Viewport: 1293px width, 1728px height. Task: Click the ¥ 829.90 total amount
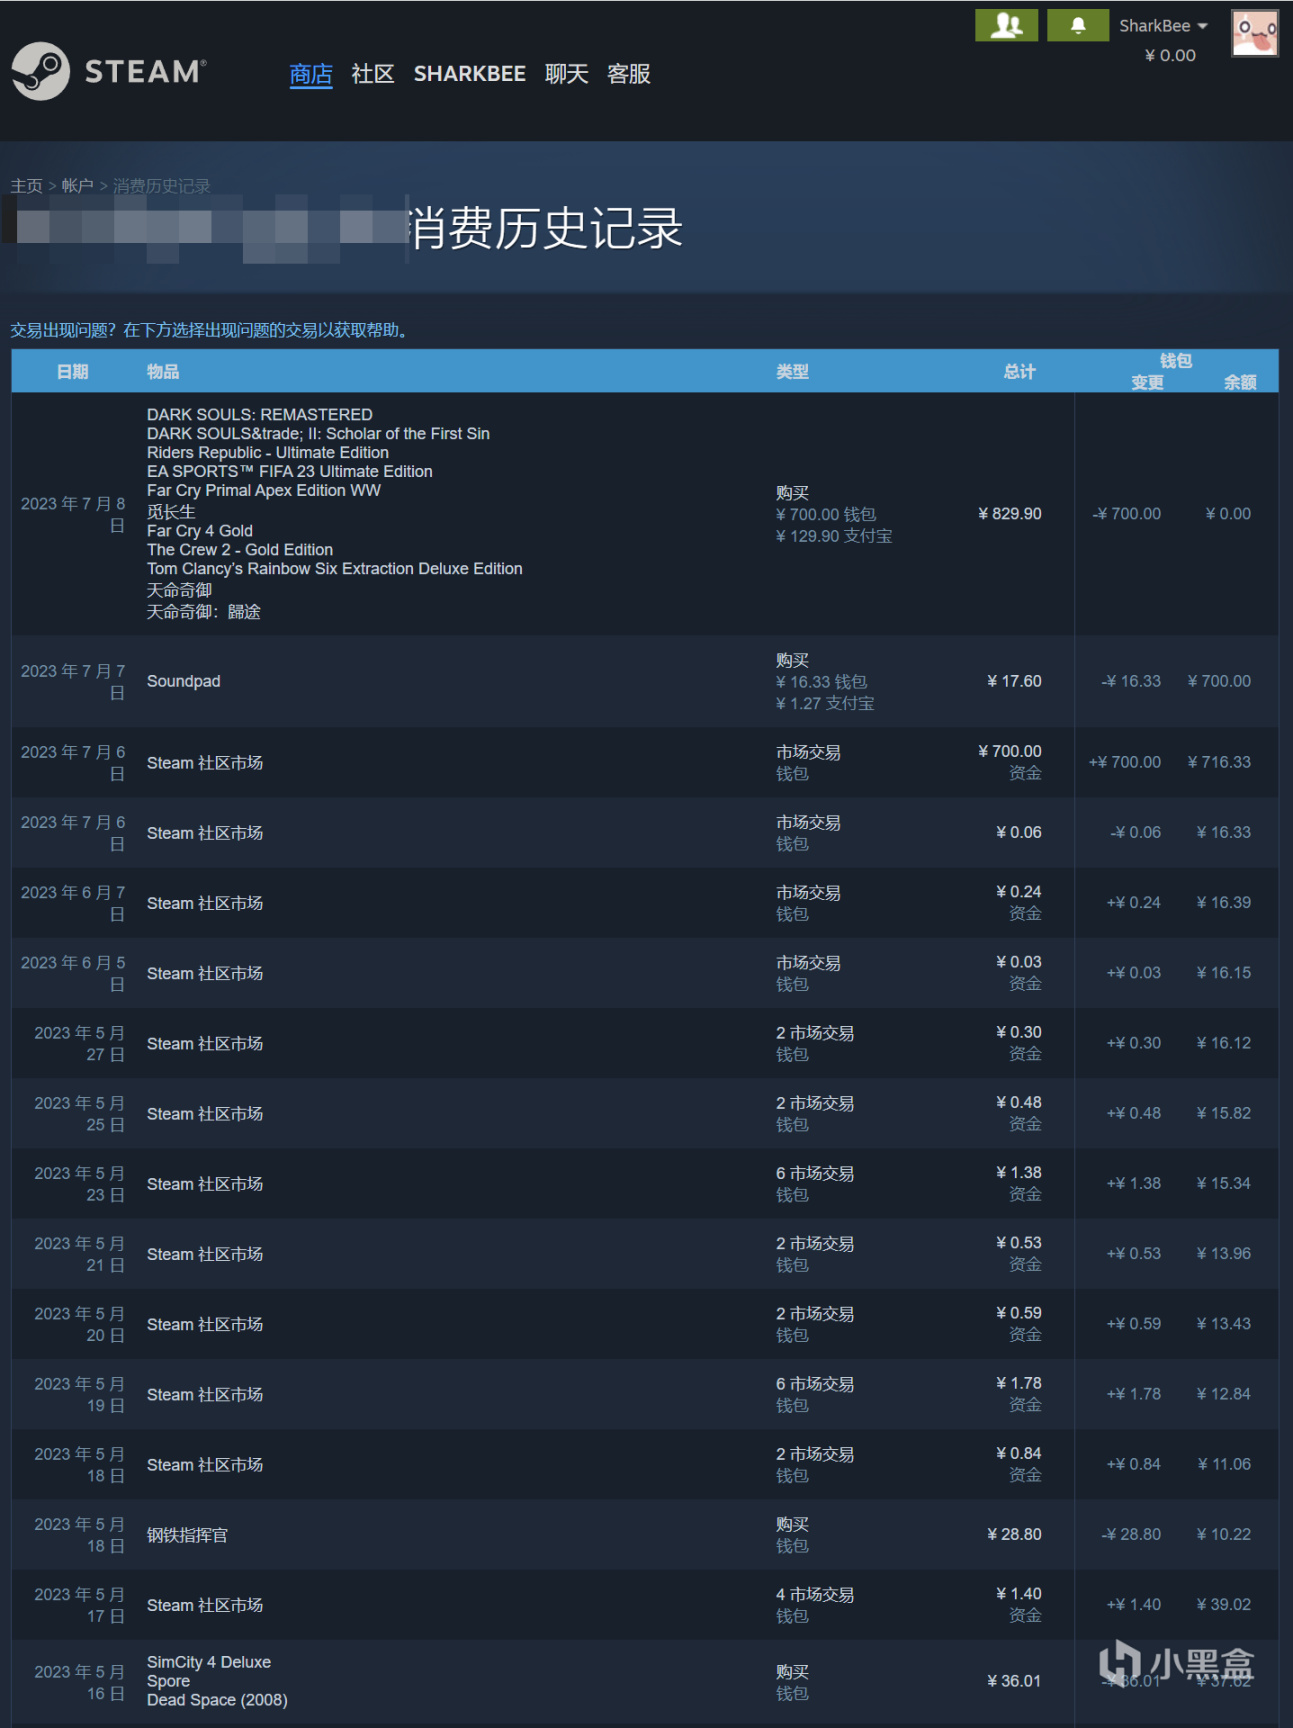pos(1010,514)
